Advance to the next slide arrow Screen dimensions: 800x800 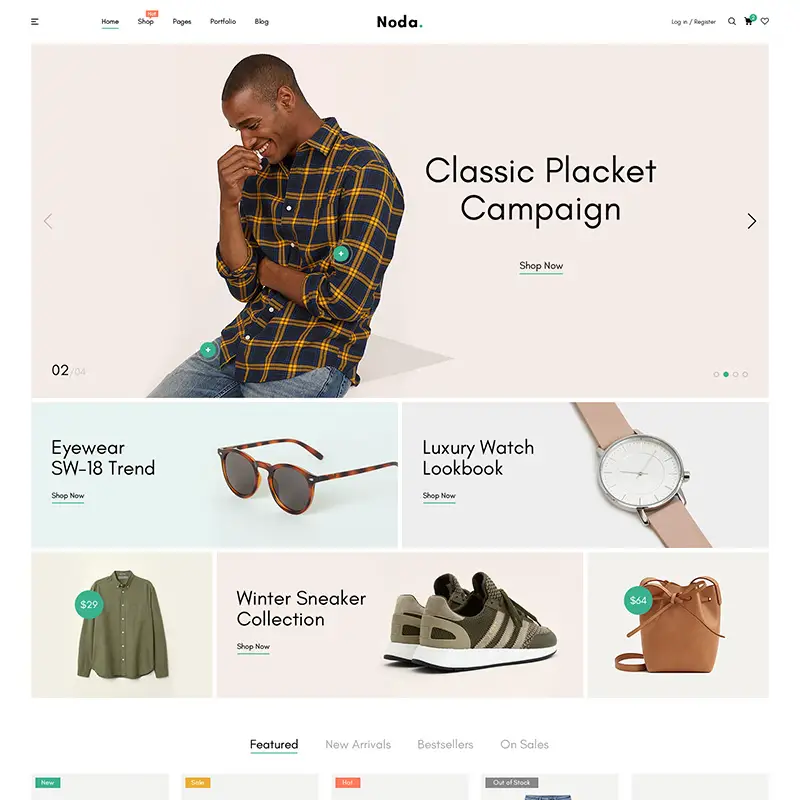[752, 221]
